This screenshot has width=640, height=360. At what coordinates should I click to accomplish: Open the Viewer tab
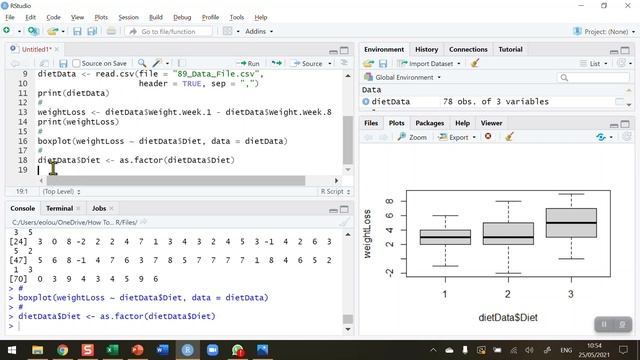pos(491,123)
